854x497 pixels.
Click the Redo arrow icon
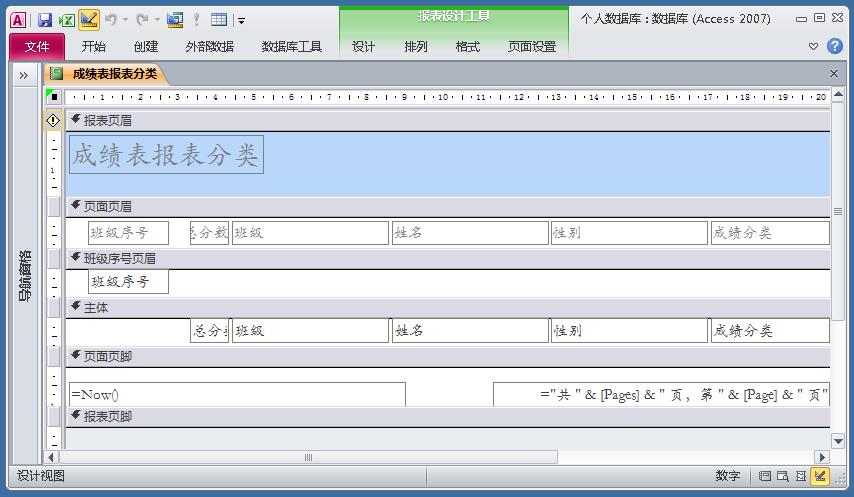click(142, 20)
